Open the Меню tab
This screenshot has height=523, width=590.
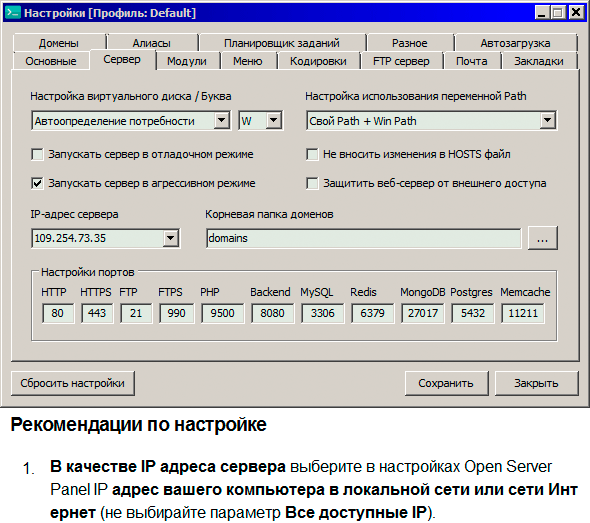tap(248, 61)
